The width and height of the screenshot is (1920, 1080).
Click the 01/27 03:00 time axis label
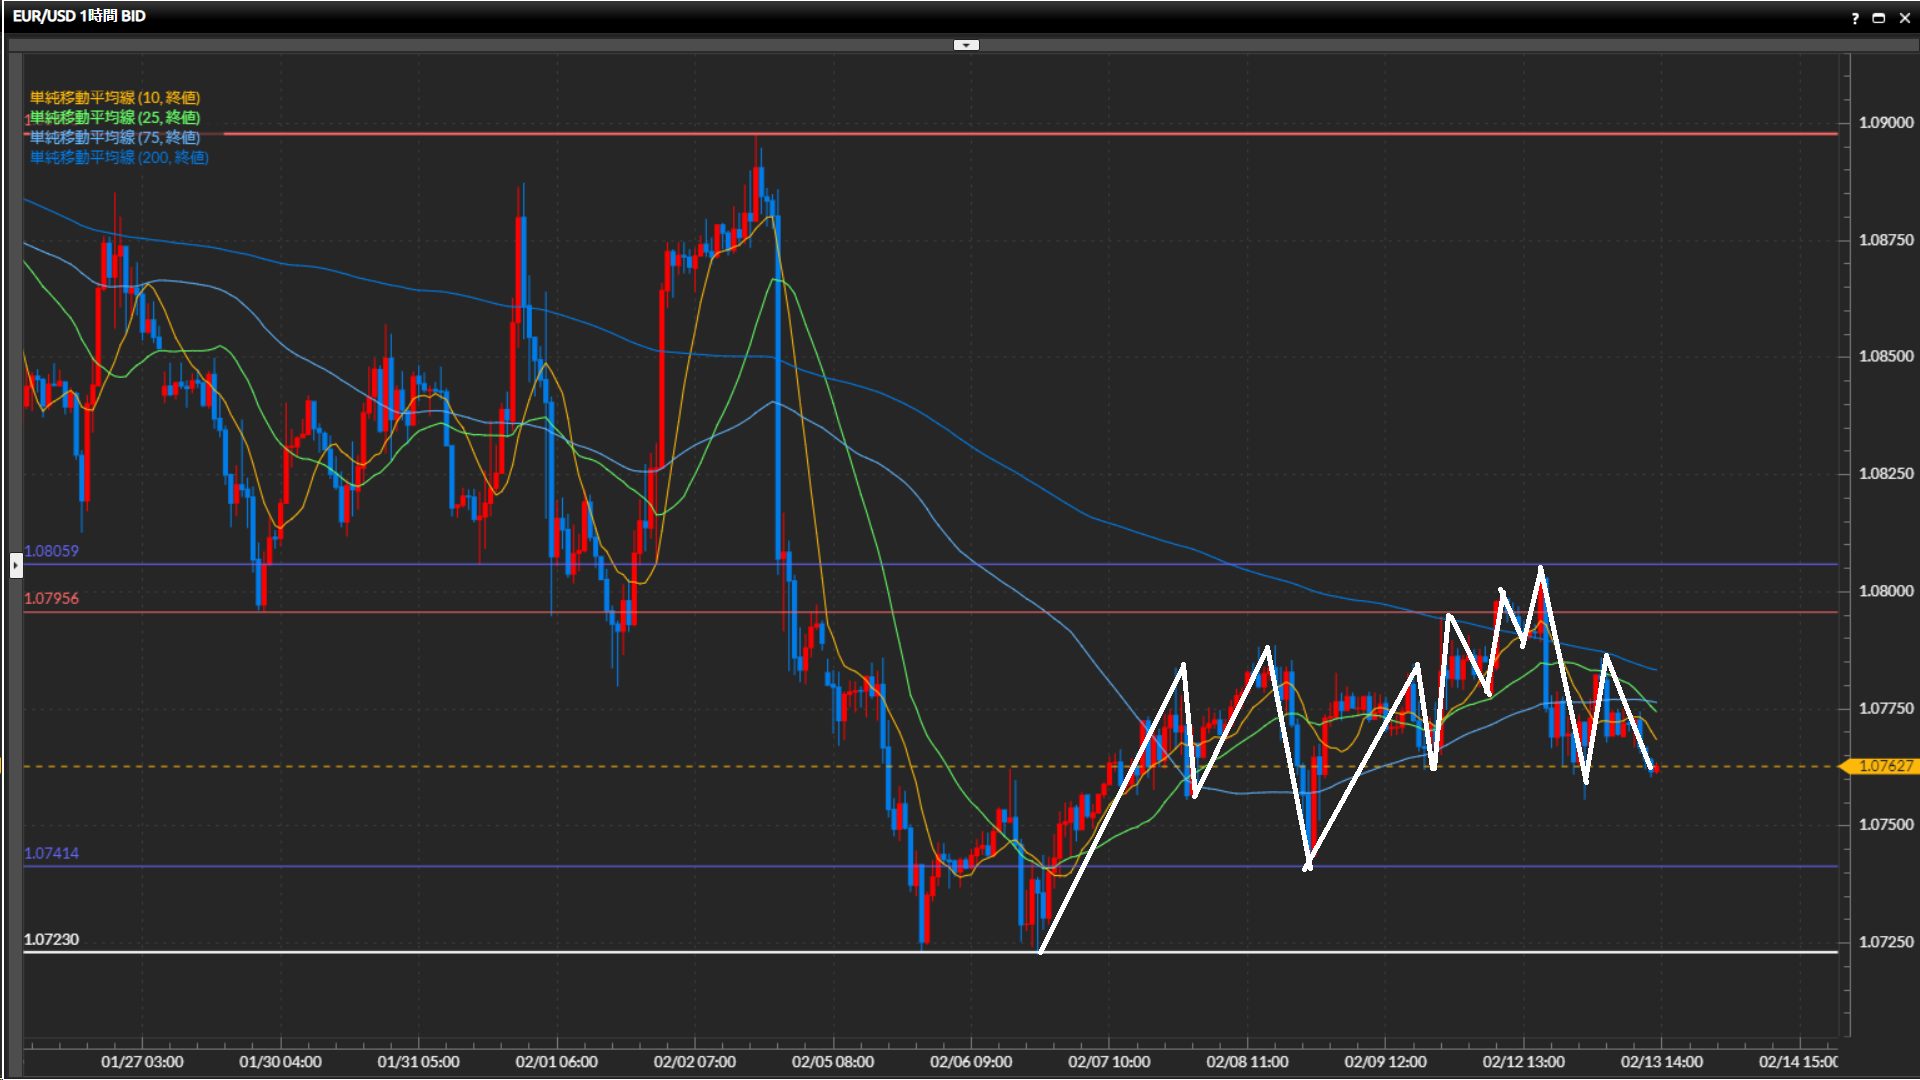click(x=142, y=1061)
